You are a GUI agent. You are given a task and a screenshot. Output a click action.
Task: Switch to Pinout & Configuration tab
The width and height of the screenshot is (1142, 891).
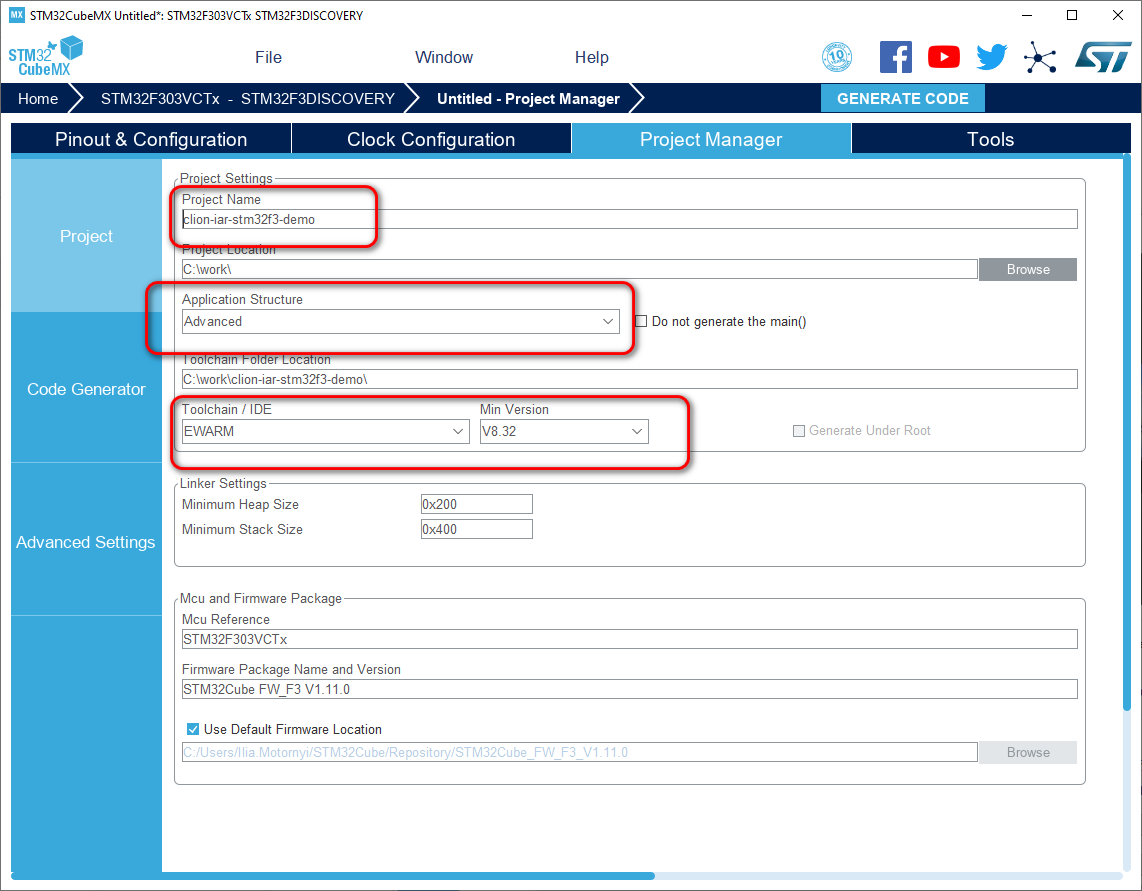(x=151, y=139)
